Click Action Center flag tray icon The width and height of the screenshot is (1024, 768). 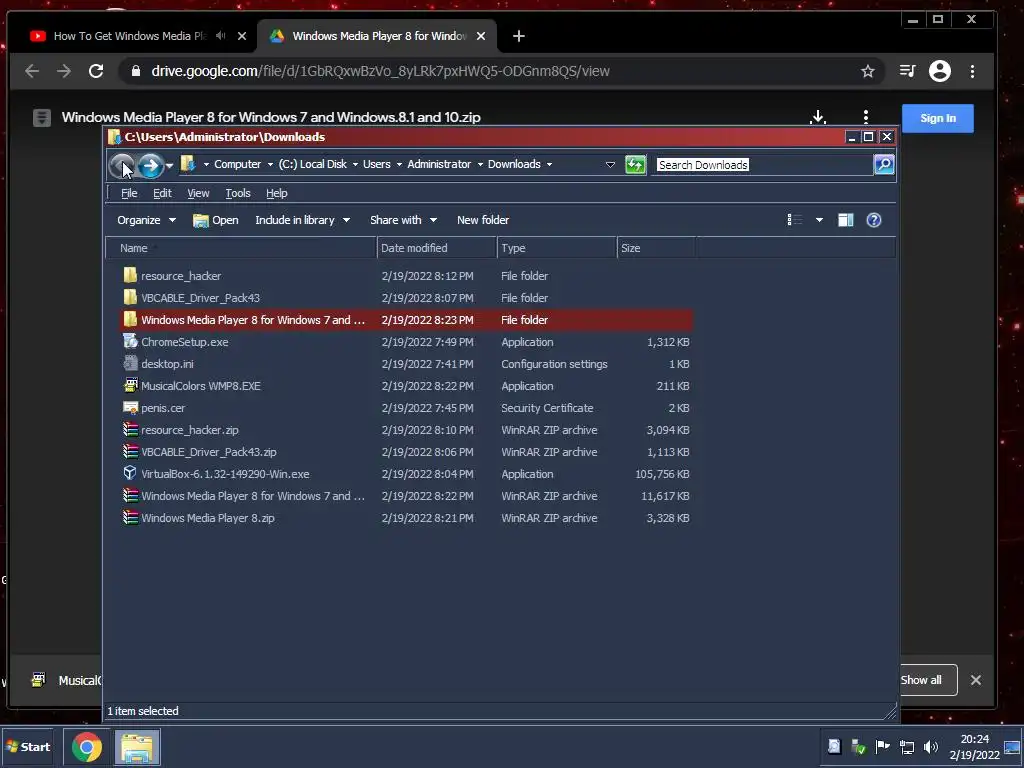(882, 746)
